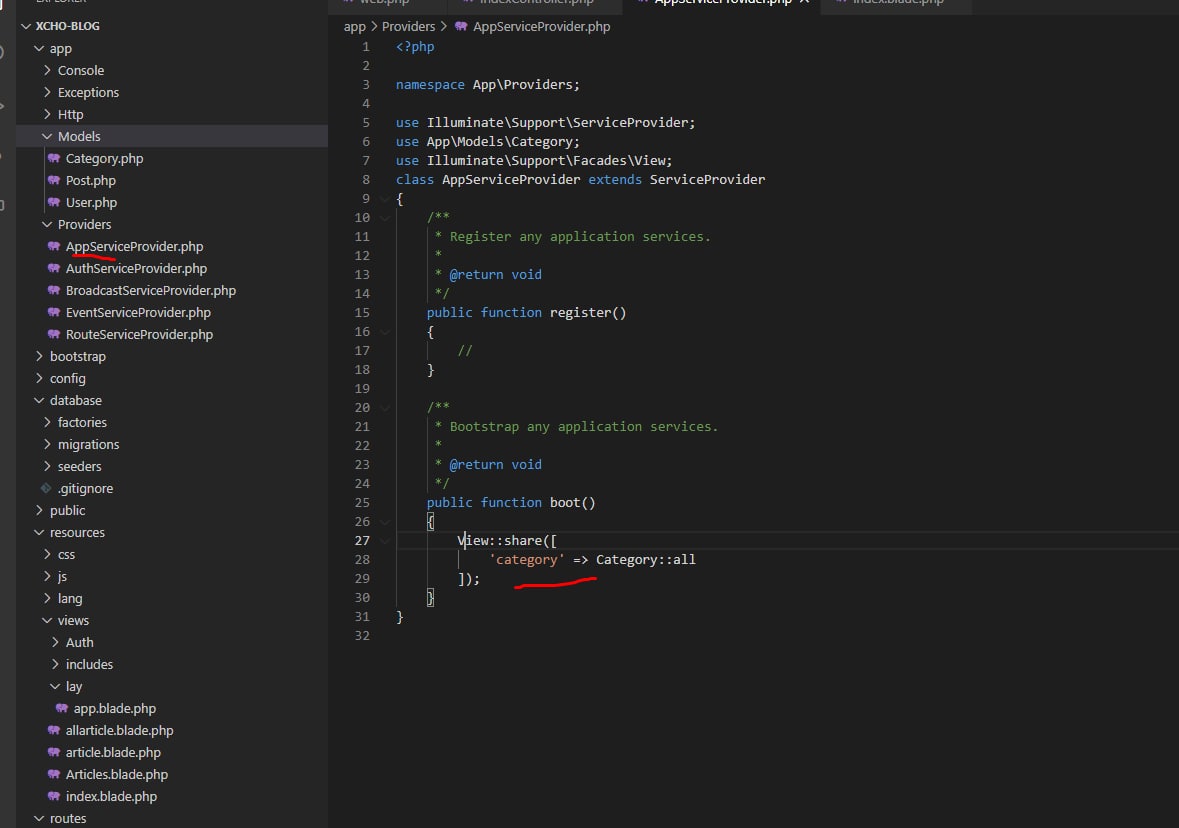Screen dimensions: 1179x828
Task: Collapse the boot function block at line 26
Action: pyautogui.click(x=385, y=522)
